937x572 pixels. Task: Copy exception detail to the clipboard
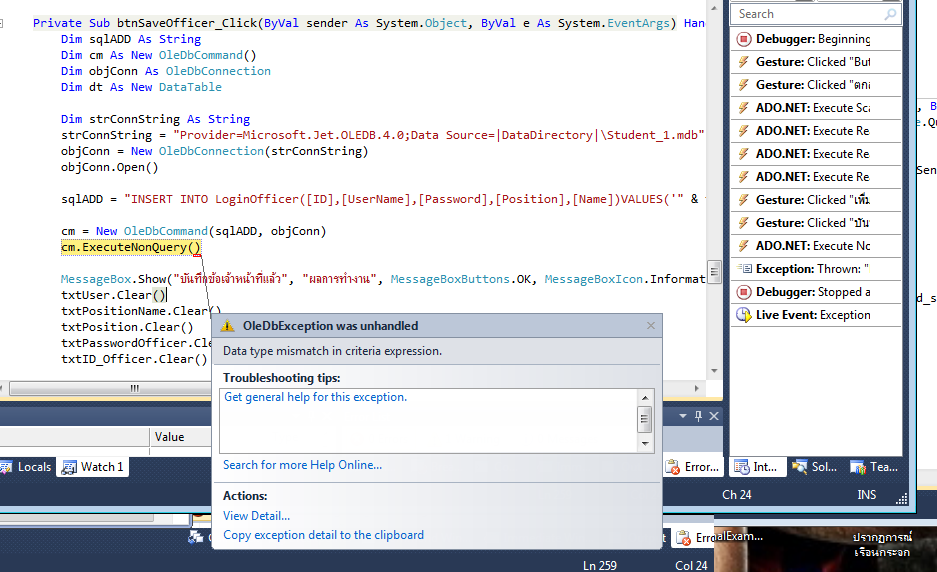point(323,535)
